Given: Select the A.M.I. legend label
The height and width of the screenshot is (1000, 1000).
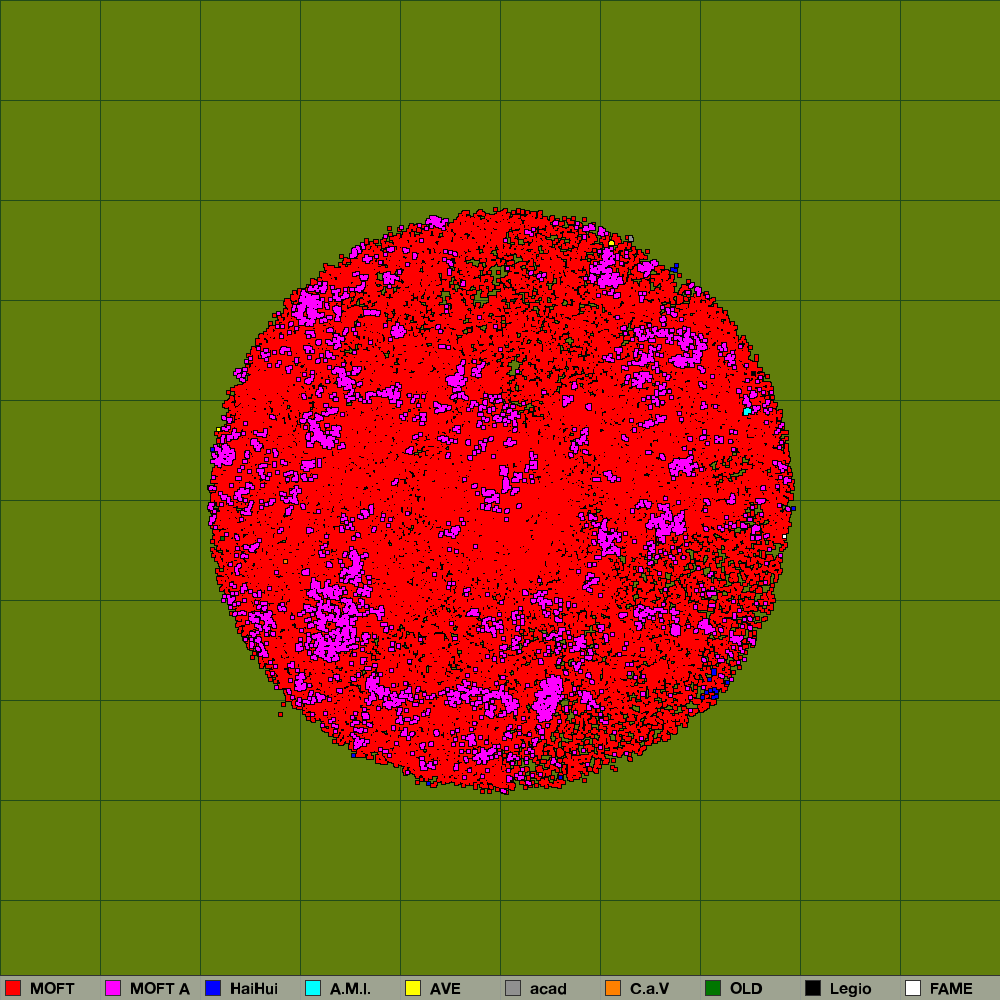Looking at the screenshot, I should point(350,989).
